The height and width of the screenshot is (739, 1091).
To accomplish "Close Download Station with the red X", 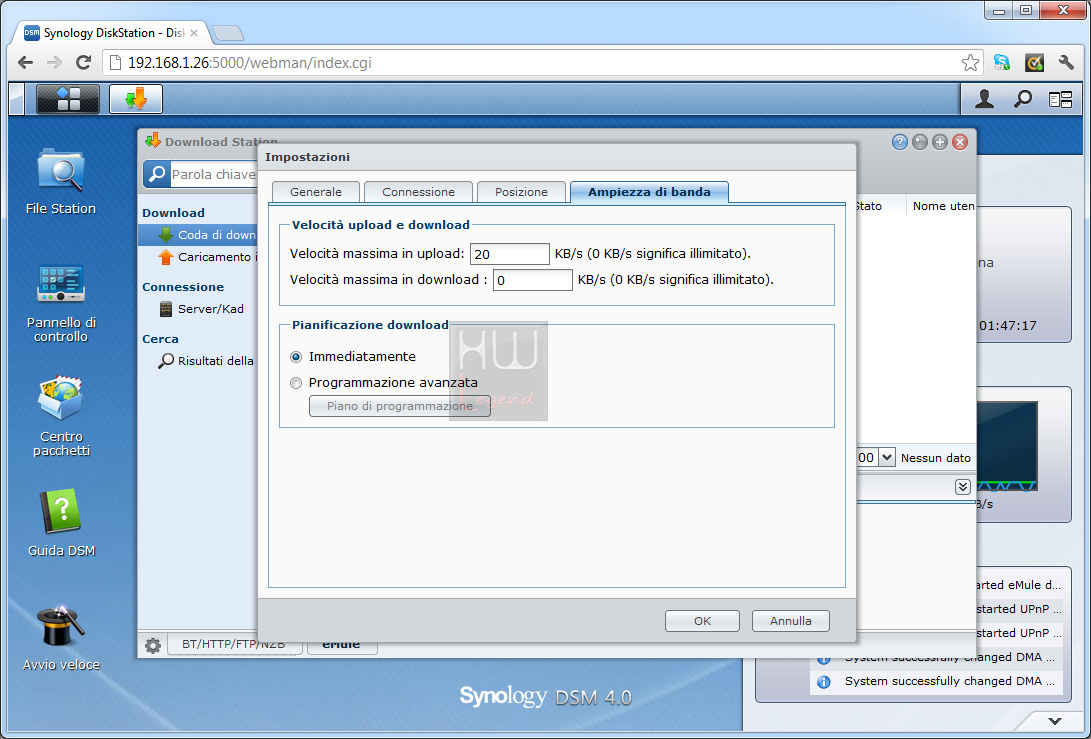I will [x=960, y=142].
